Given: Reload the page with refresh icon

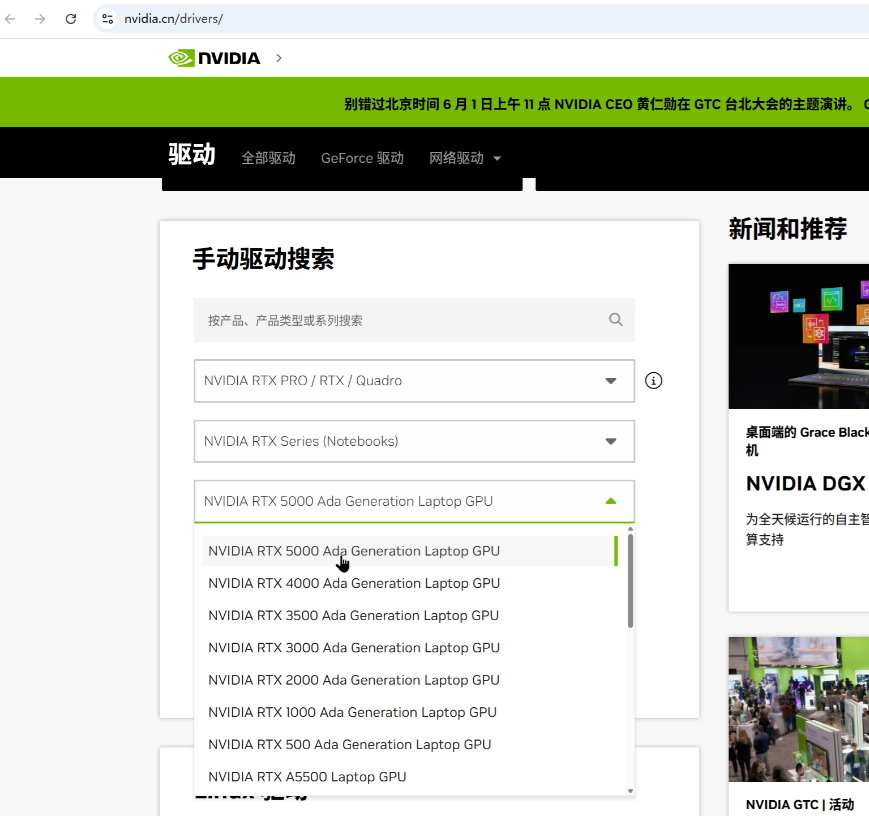Looking at the screenshot, I should (70, 19).
